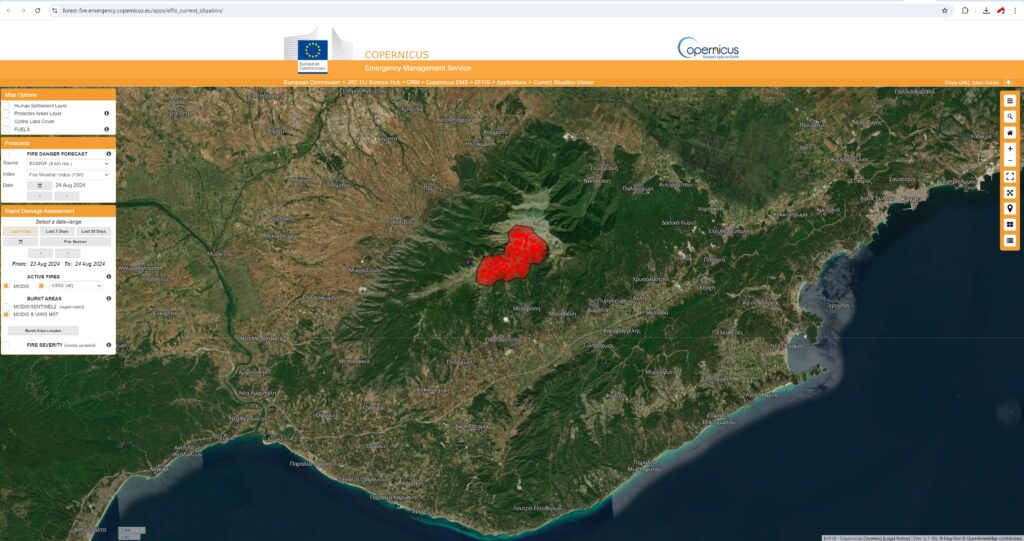Screen dimensions: 1024x541
Task: Click the location pin marker icon
Action: tap(1010, 208)
